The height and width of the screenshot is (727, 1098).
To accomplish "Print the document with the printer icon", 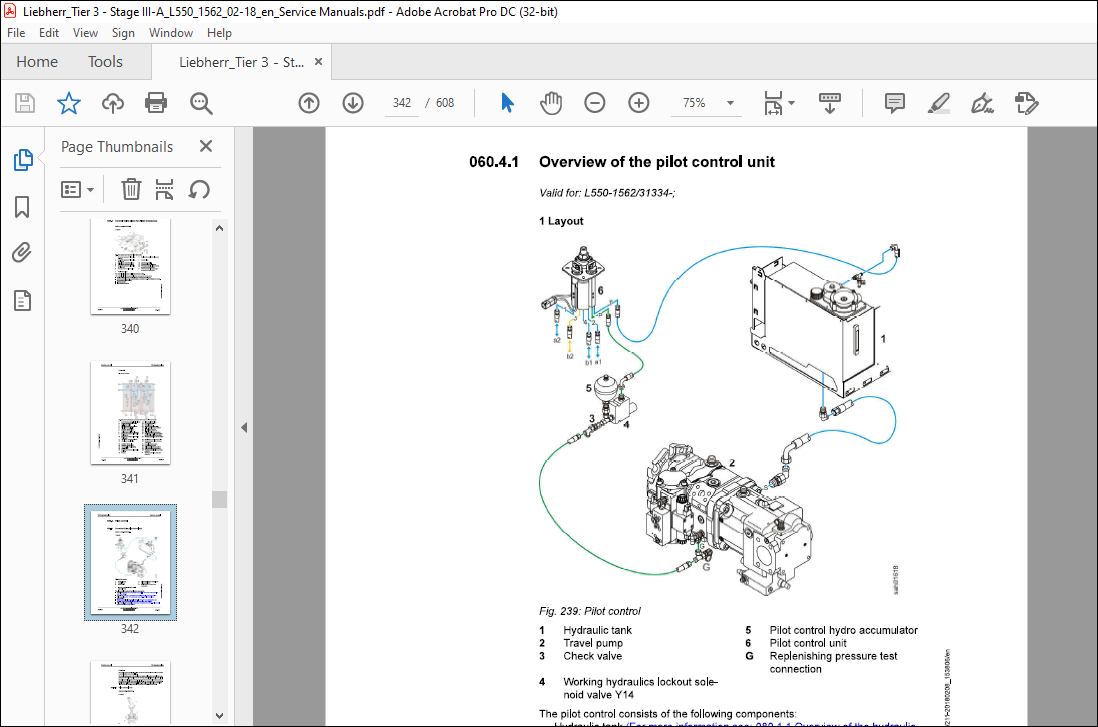I will pos(155,103).
